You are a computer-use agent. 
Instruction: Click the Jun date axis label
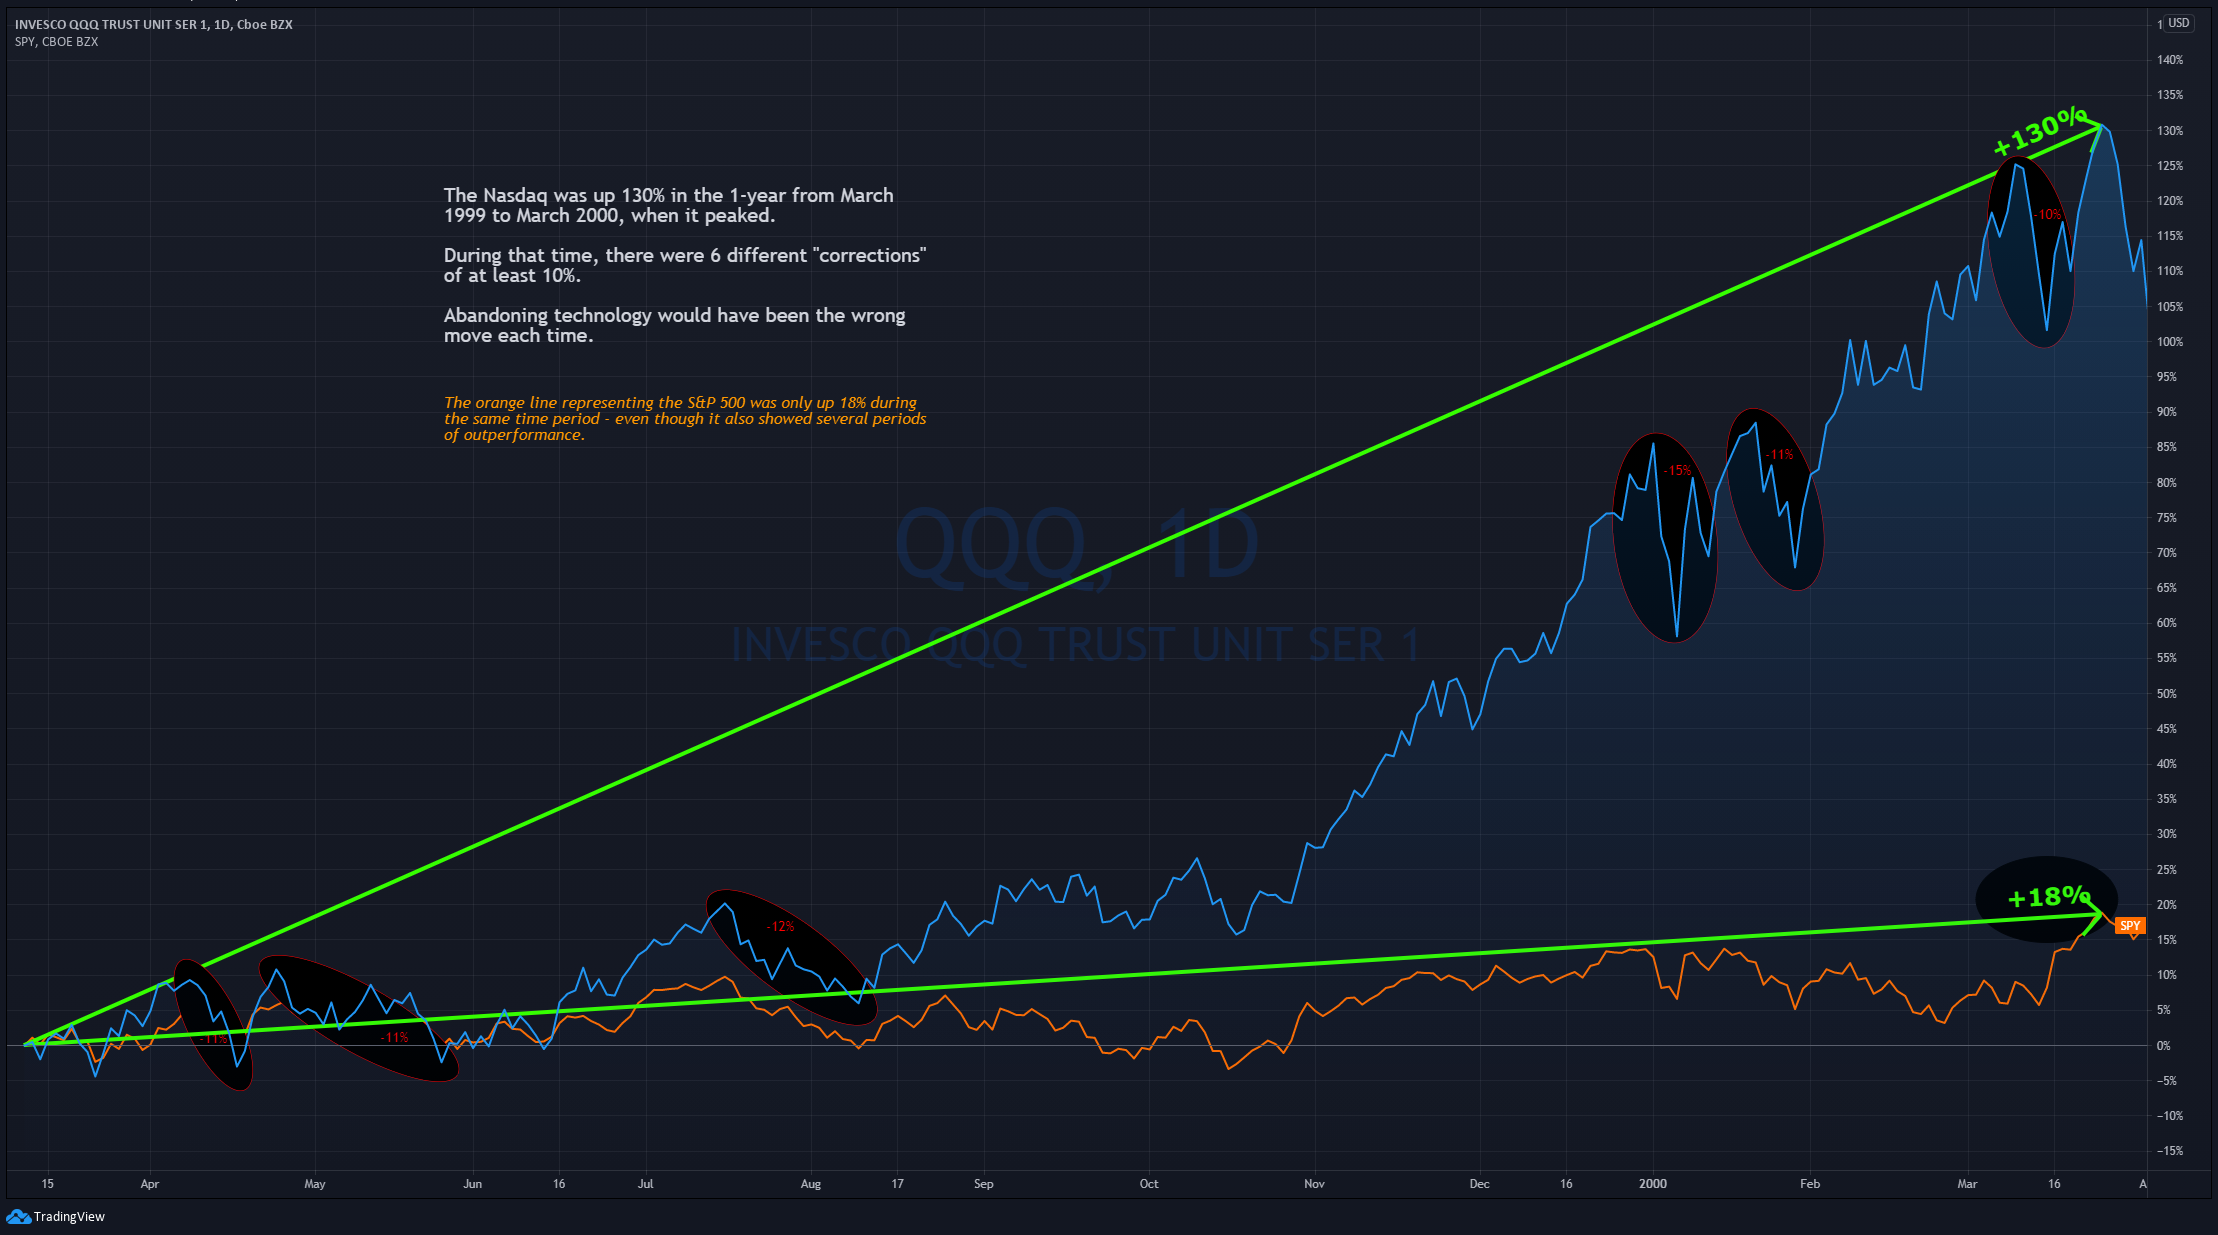click(473, 1184)
